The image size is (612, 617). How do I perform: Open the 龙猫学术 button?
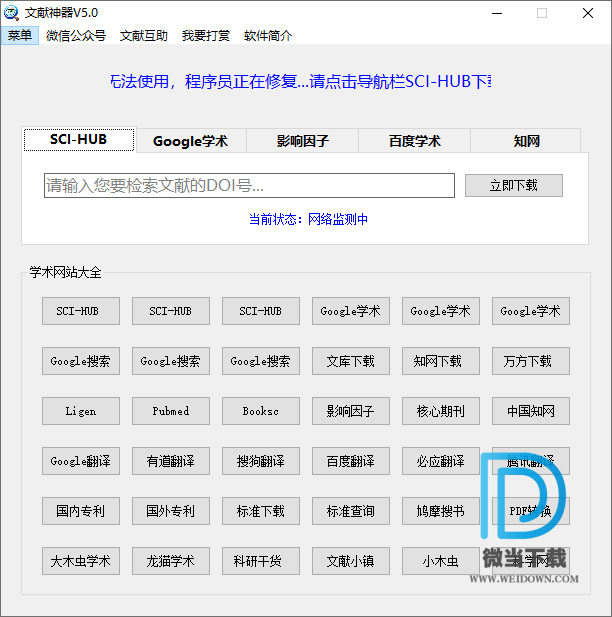171,561
